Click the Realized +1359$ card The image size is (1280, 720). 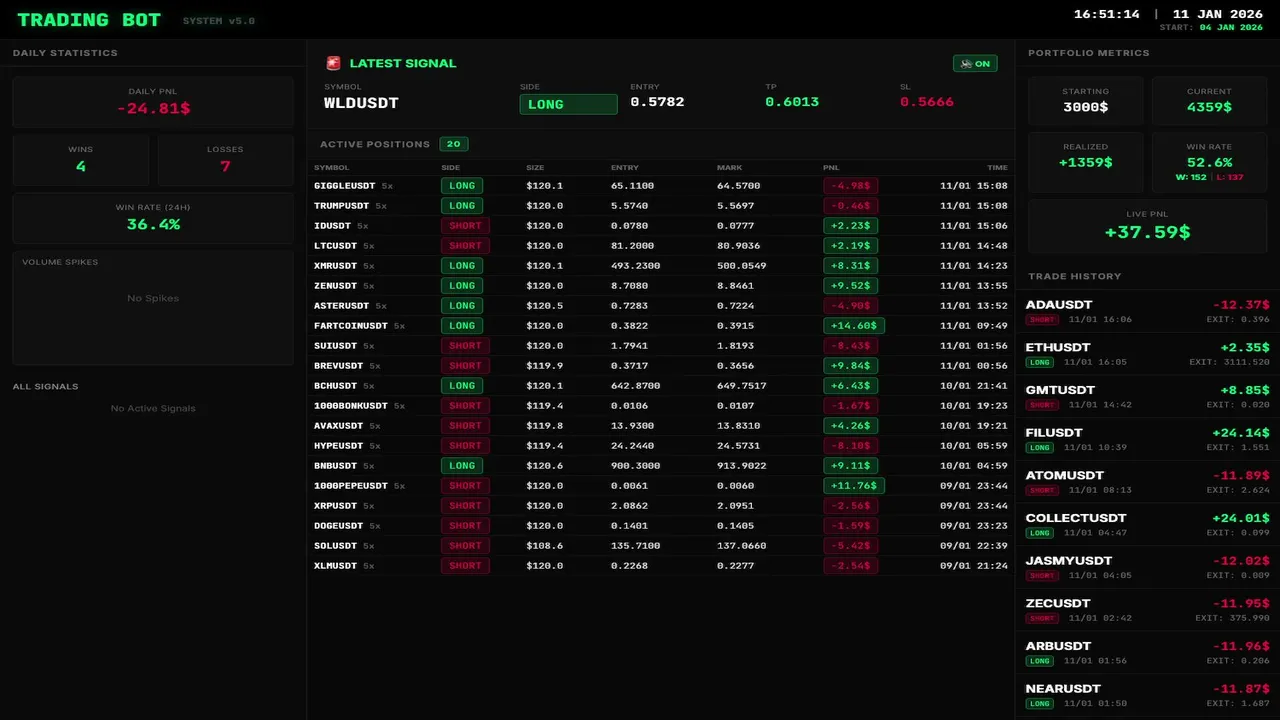click(x=1085, y=162)
